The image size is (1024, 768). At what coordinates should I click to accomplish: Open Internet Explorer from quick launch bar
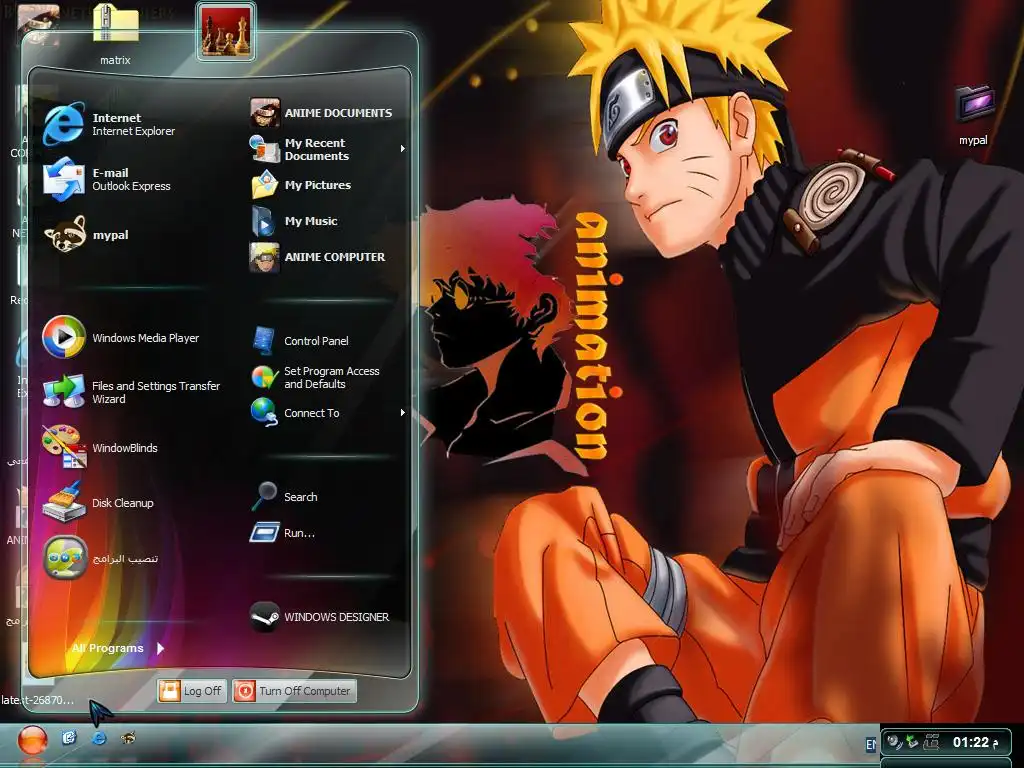tap(99, 738)
